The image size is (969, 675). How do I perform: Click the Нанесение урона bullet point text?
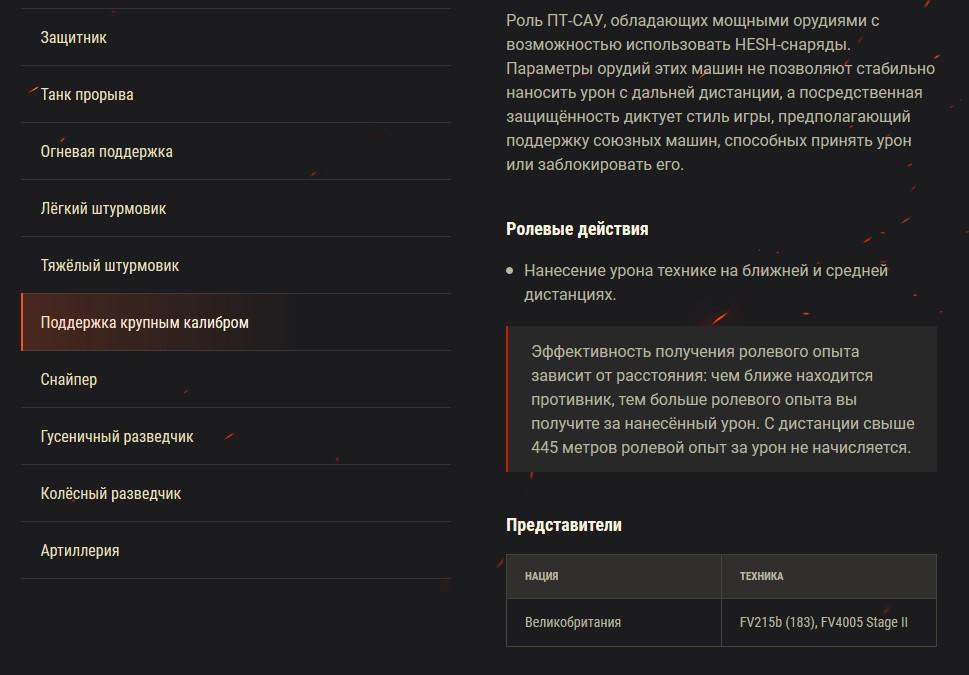click(705, 282)
